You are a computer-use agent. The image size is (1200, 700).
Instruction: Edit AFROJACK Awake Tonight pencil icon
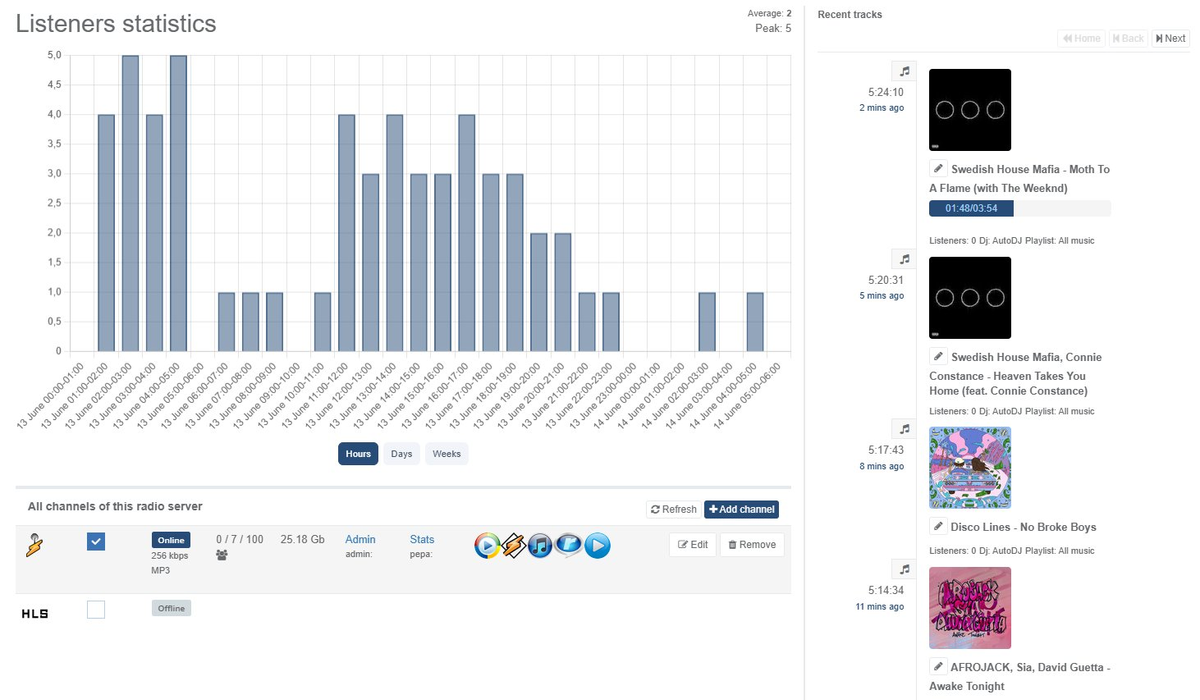(938, 667)
